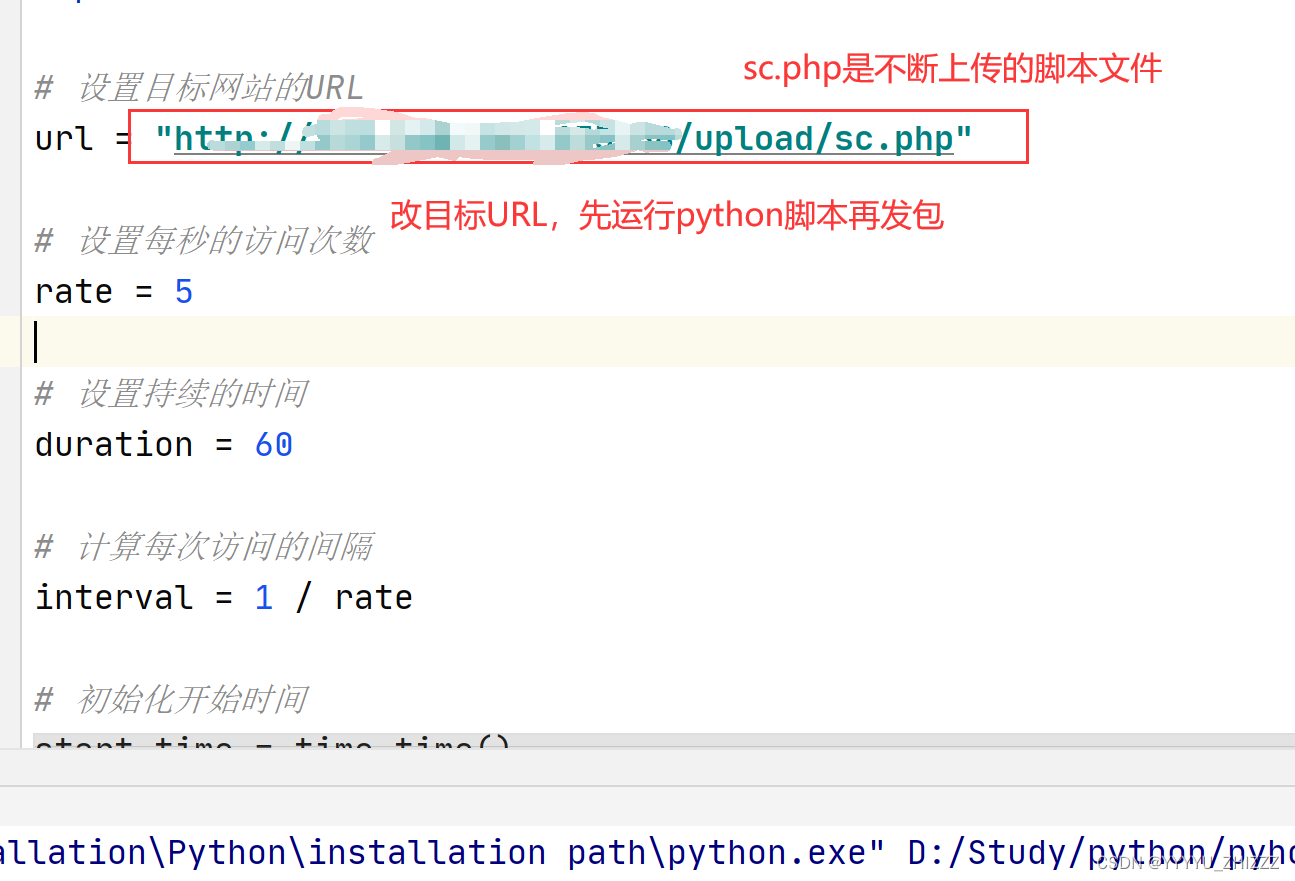Click the interval variable name
The image size is (1295, 881).
coord(115,597)
